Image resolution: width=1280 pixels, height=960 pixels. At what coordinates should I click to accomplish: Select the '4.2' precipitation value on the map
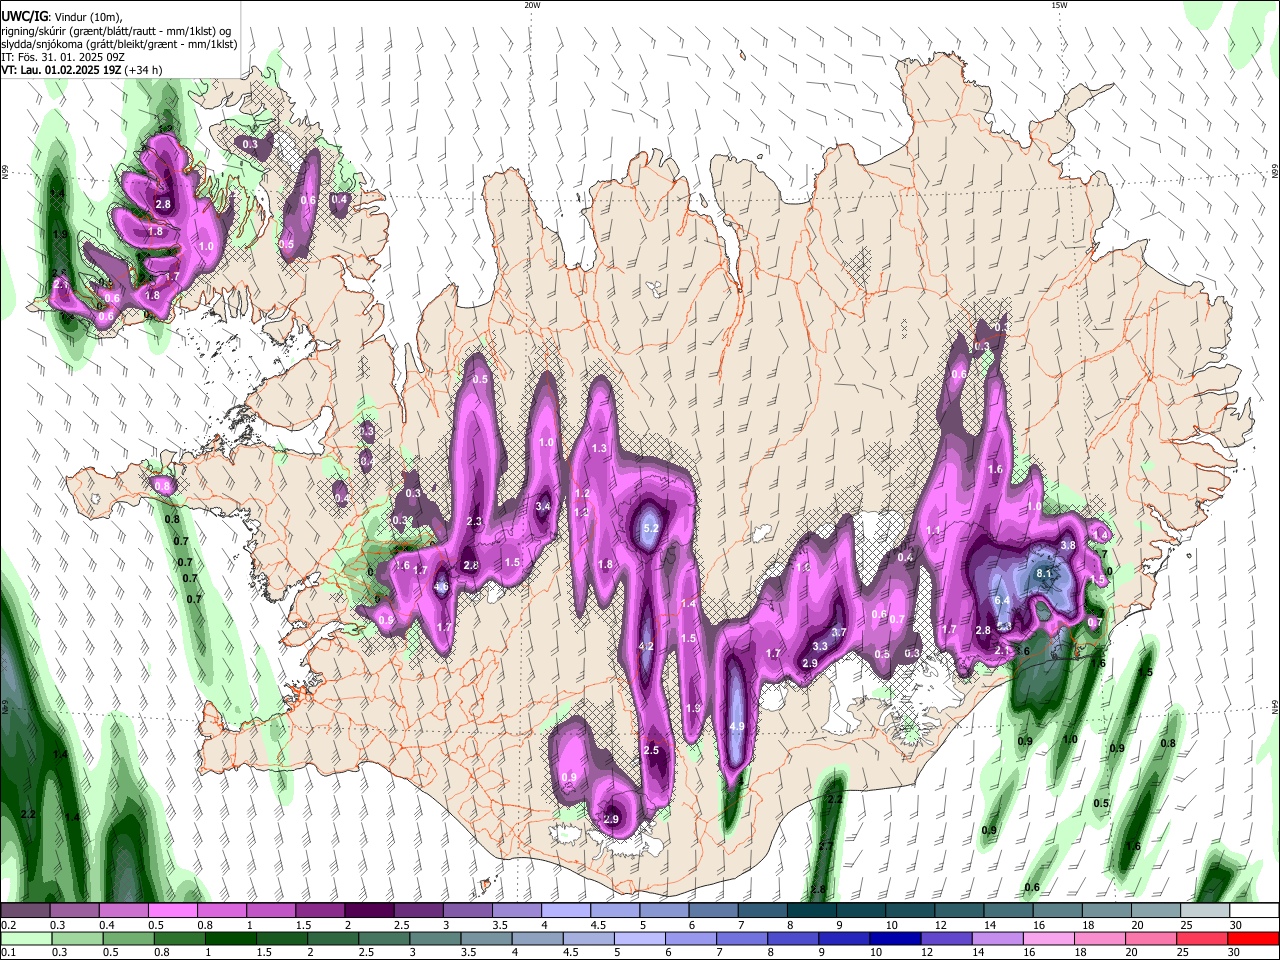click(646, 647)
